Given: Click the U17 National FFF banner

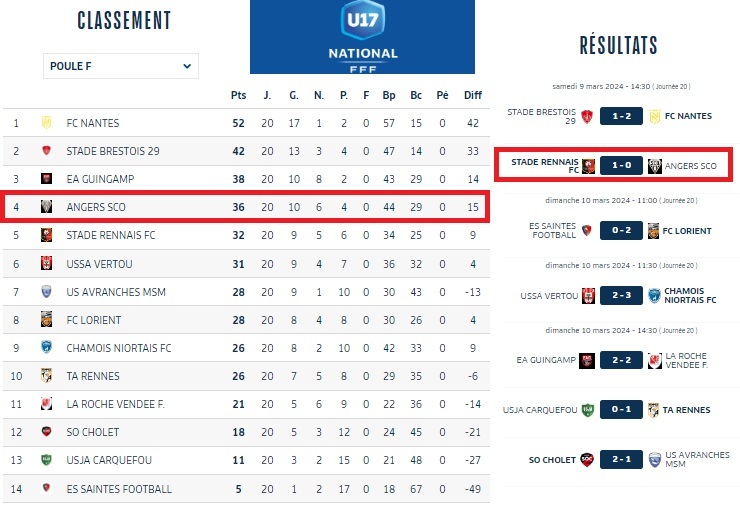Looking at the screenshot, I should coord(363,37).
